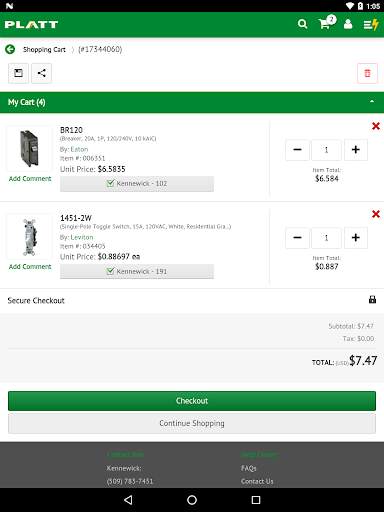
Task: Open the Contact Us footer link
Action: pos(257,481)
